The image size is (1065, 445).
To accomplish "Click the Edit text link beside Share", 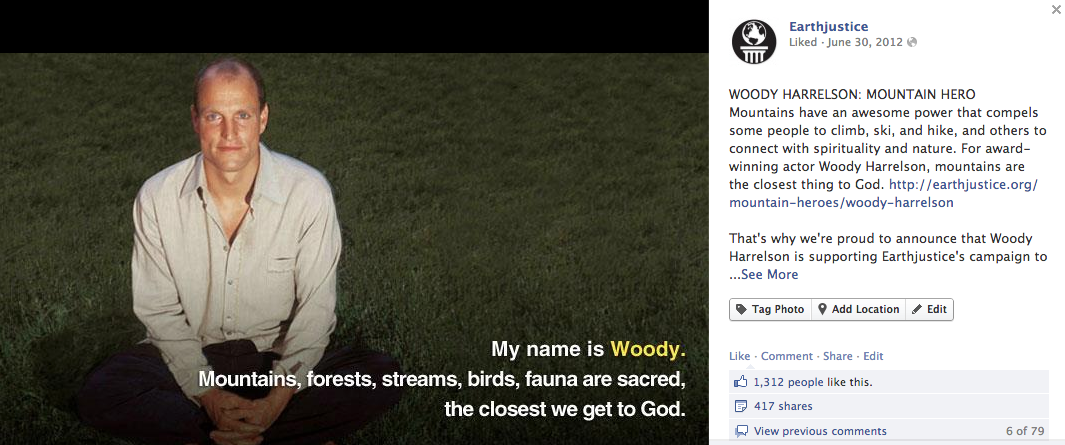I will [x=873, y=356].
